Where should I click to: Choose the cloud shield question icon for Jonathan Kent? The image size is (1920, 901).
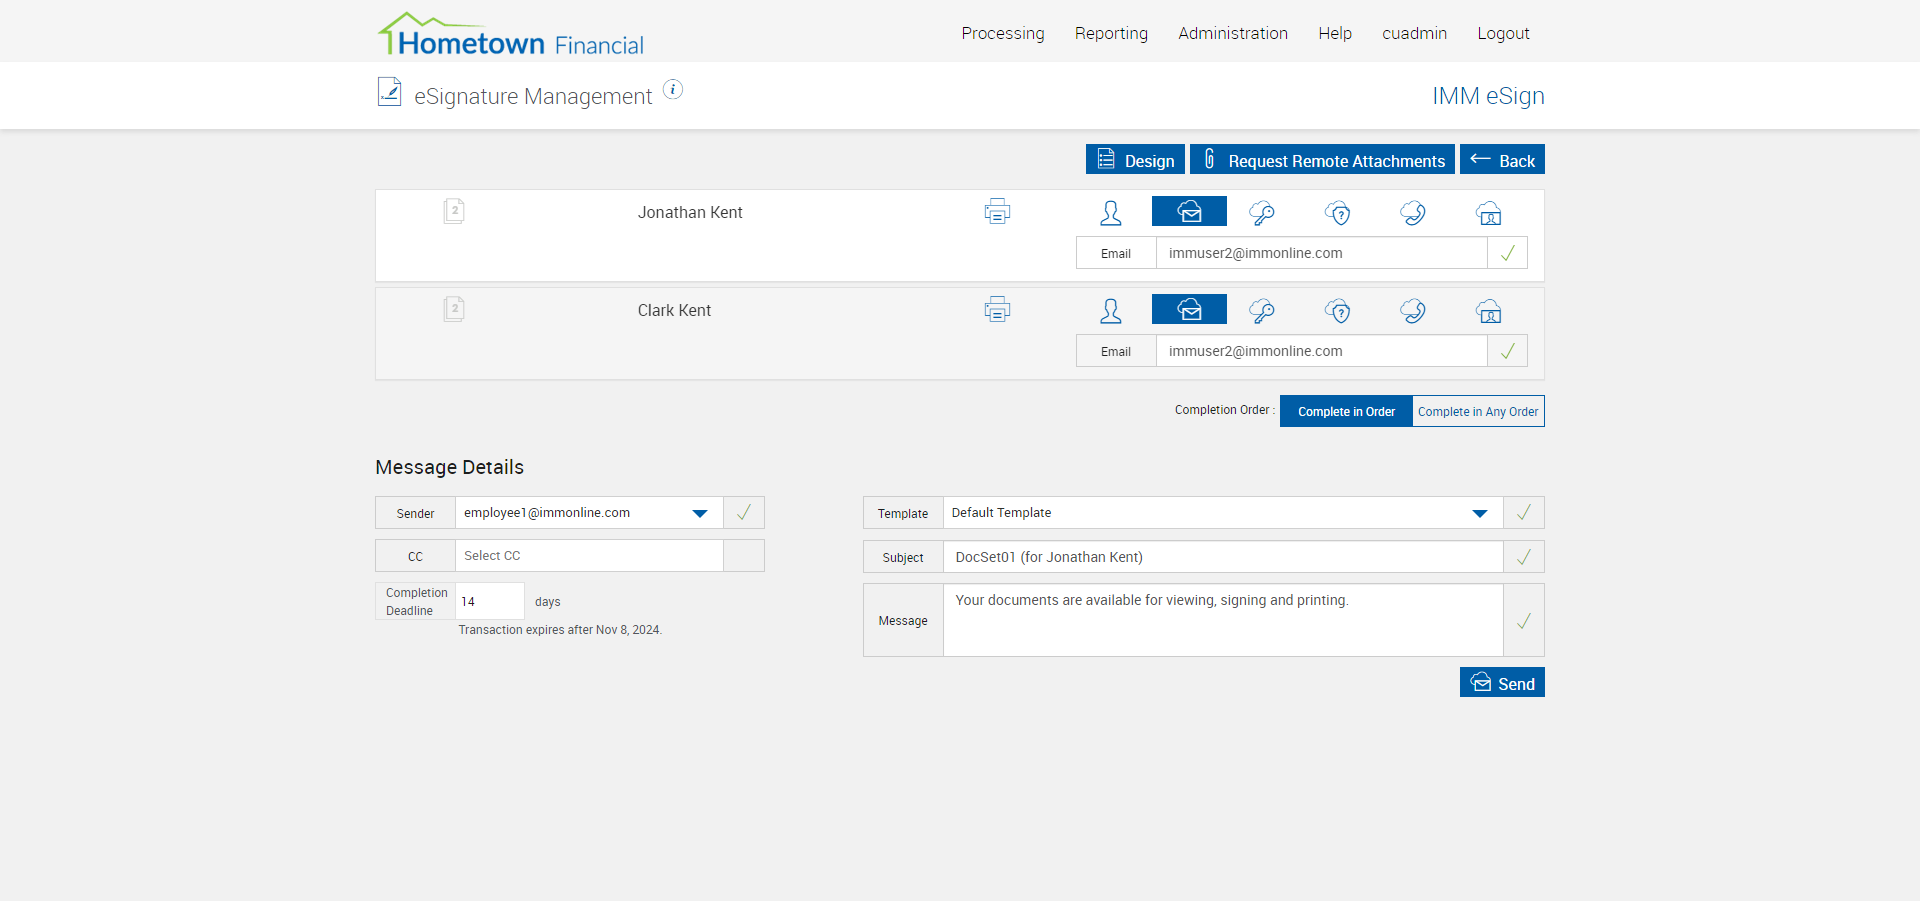1338,212
